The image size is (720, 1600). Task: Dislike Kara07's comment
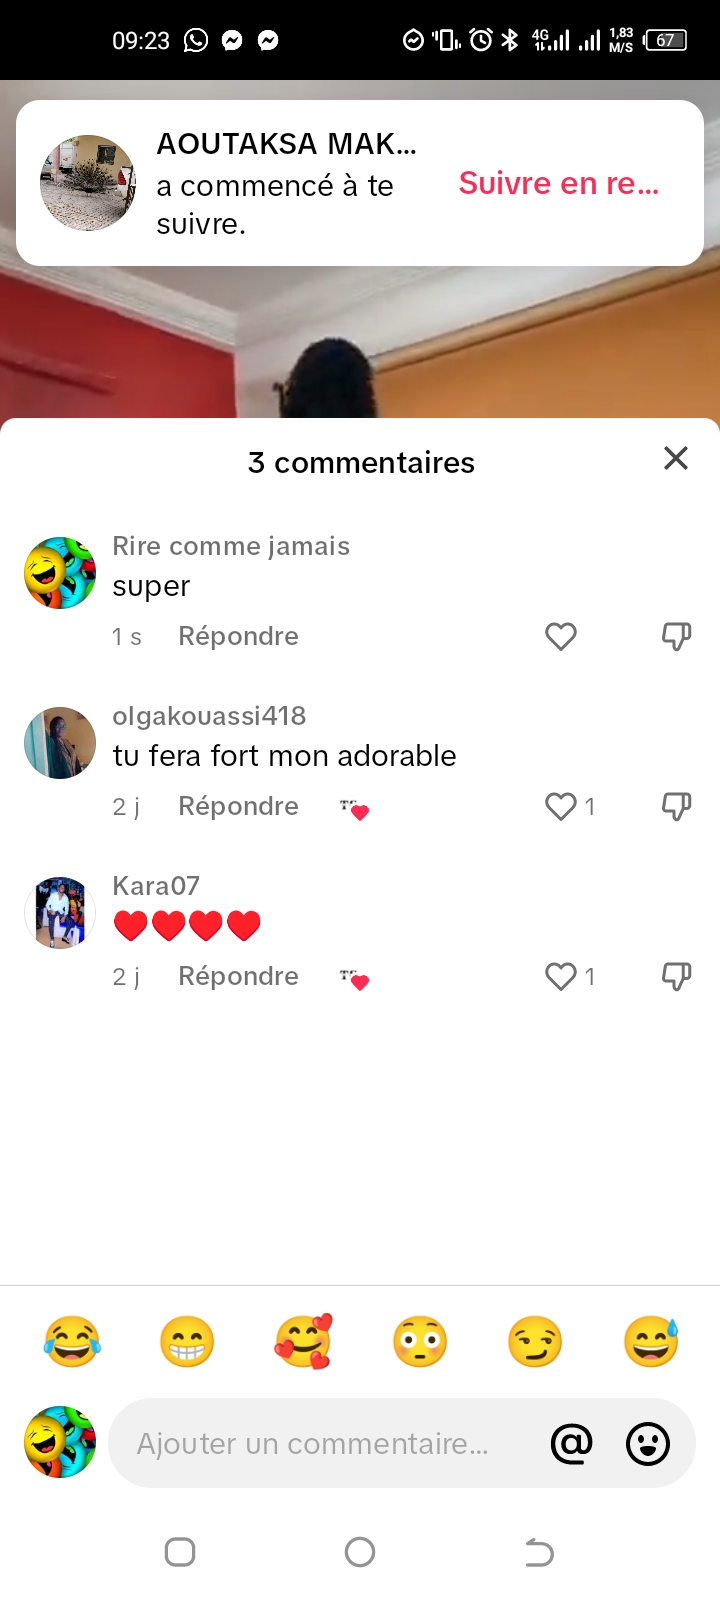(x=677, y=977)
